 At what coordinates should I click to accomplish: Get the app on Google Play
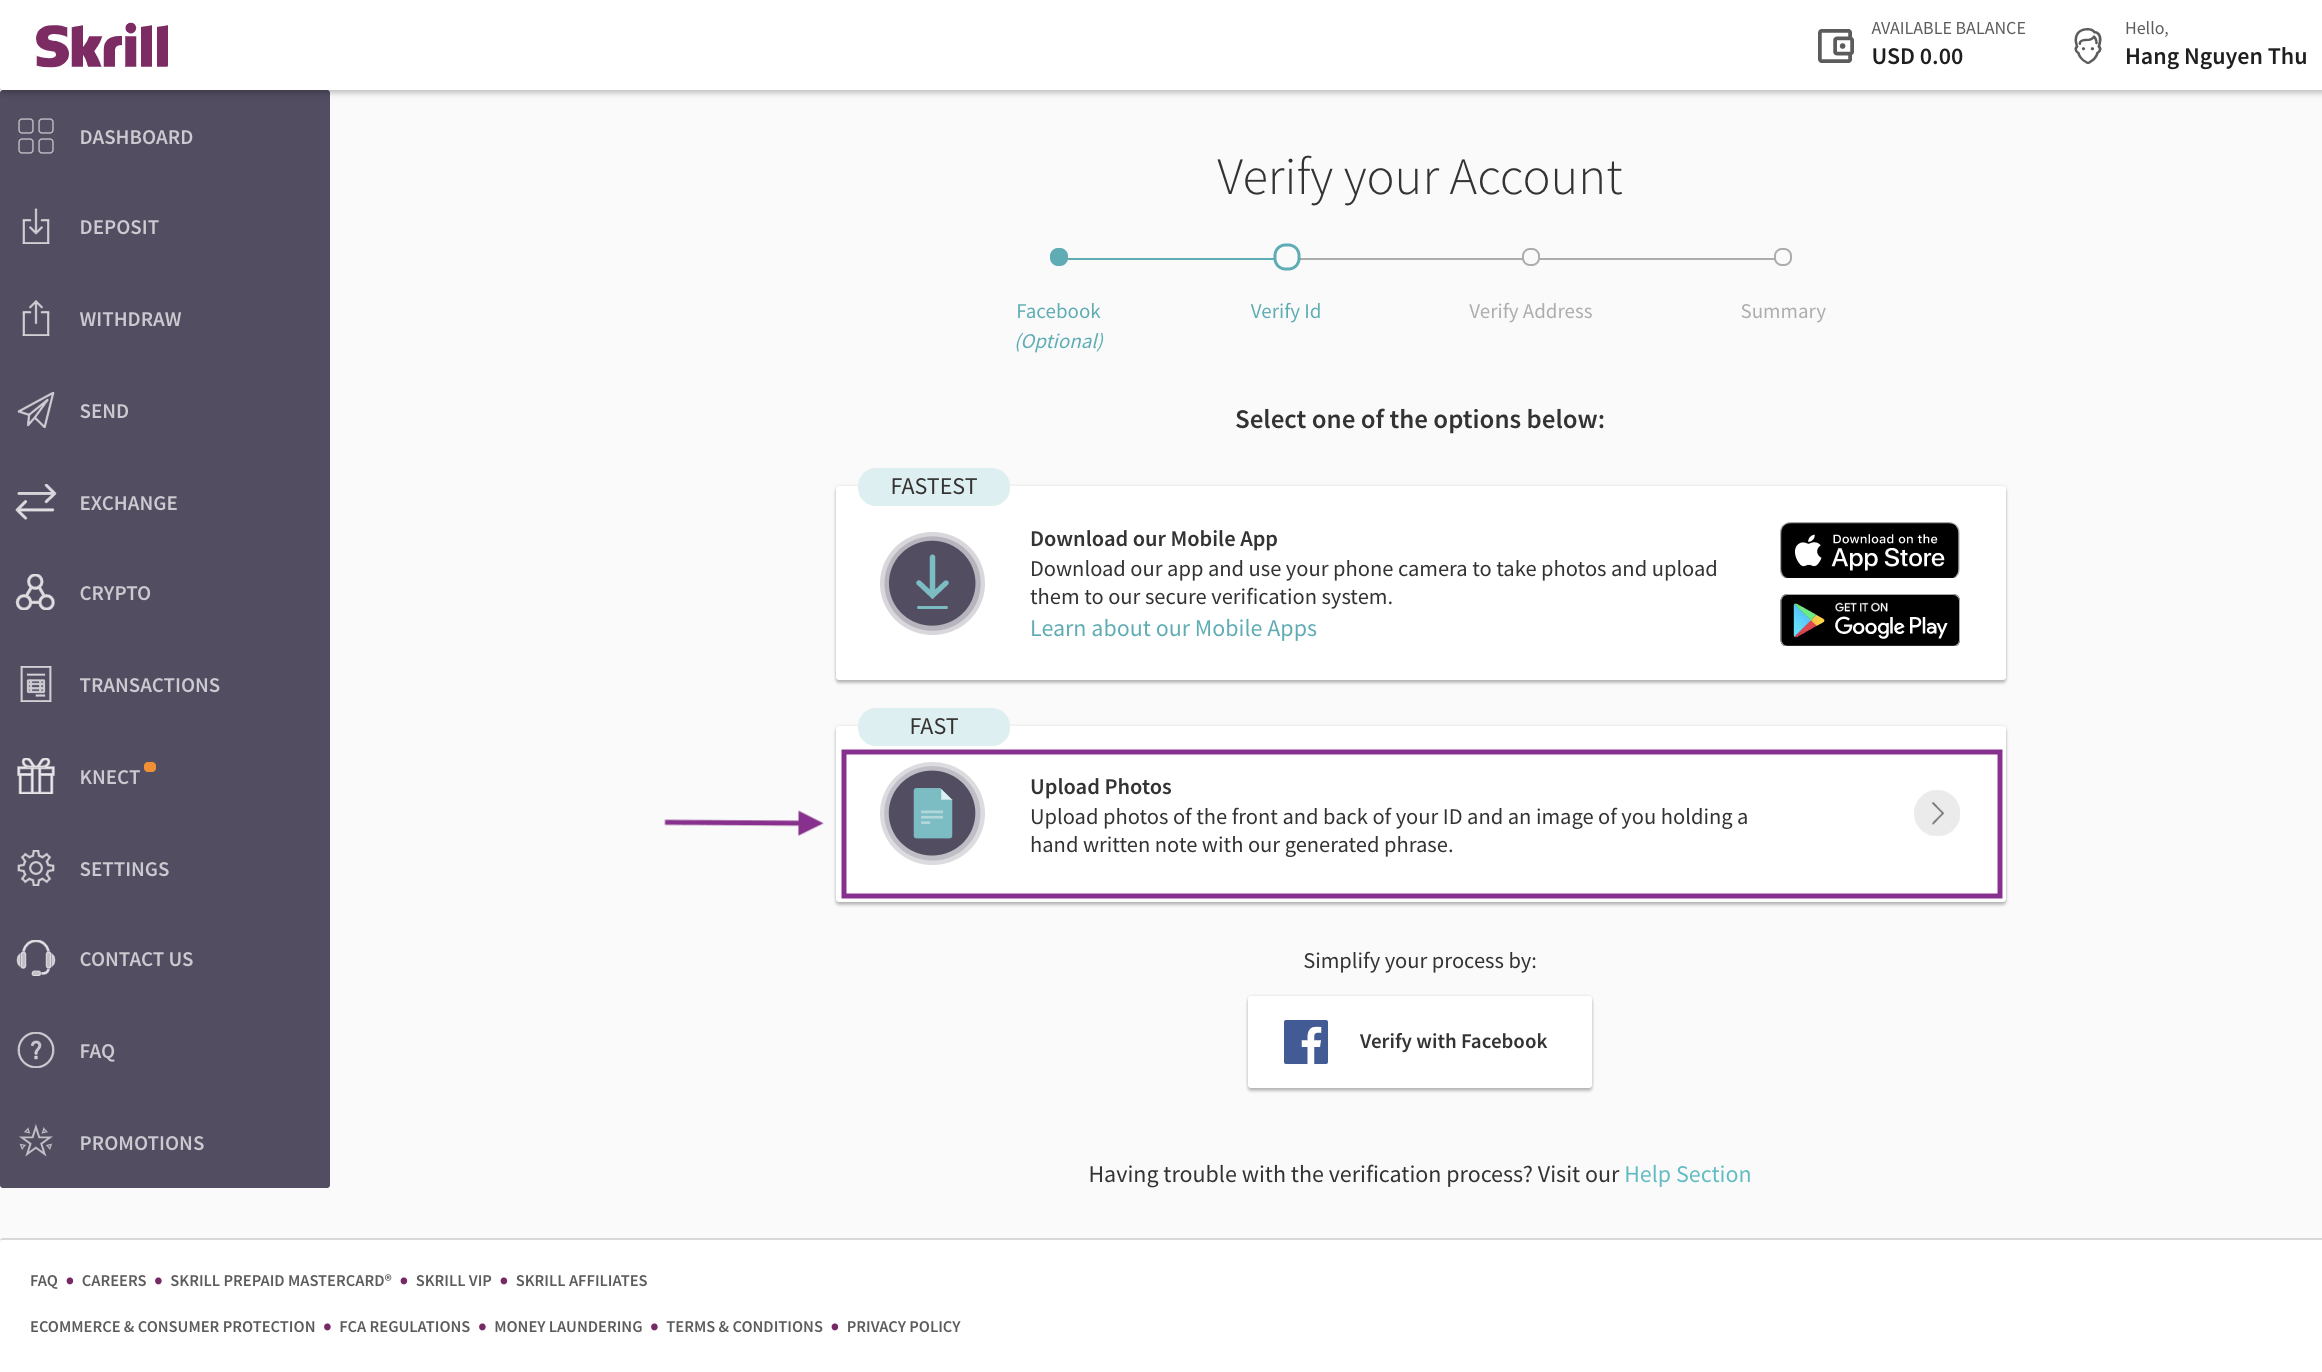[x=1868, y=620]
